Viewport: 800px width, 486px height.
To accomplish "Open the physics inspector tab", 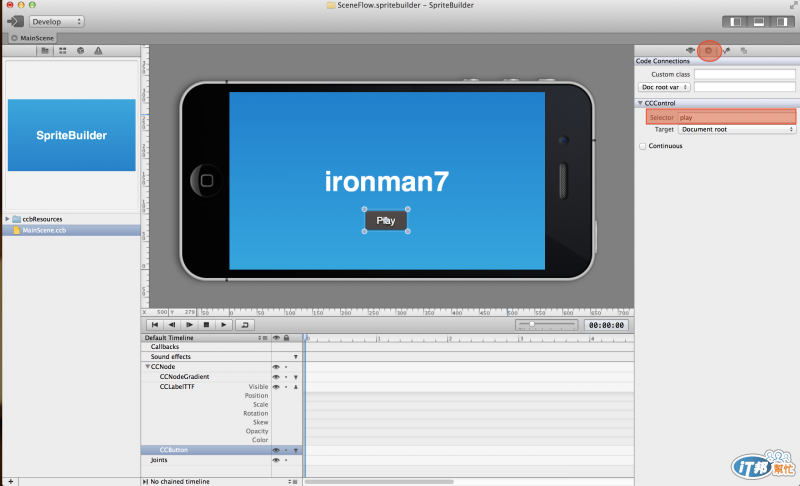I will point(726,50).
